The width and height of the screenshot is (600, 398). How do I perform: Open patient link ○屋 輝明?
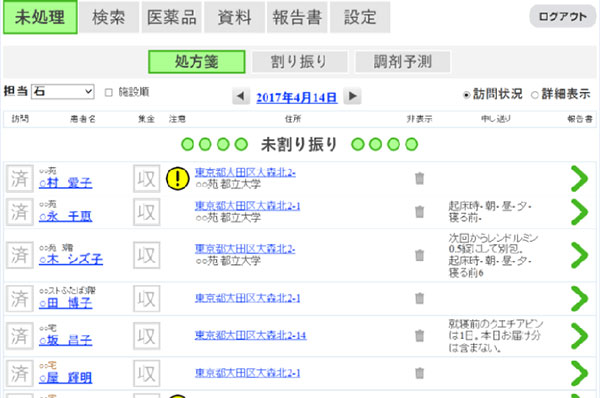pos(65,378)
